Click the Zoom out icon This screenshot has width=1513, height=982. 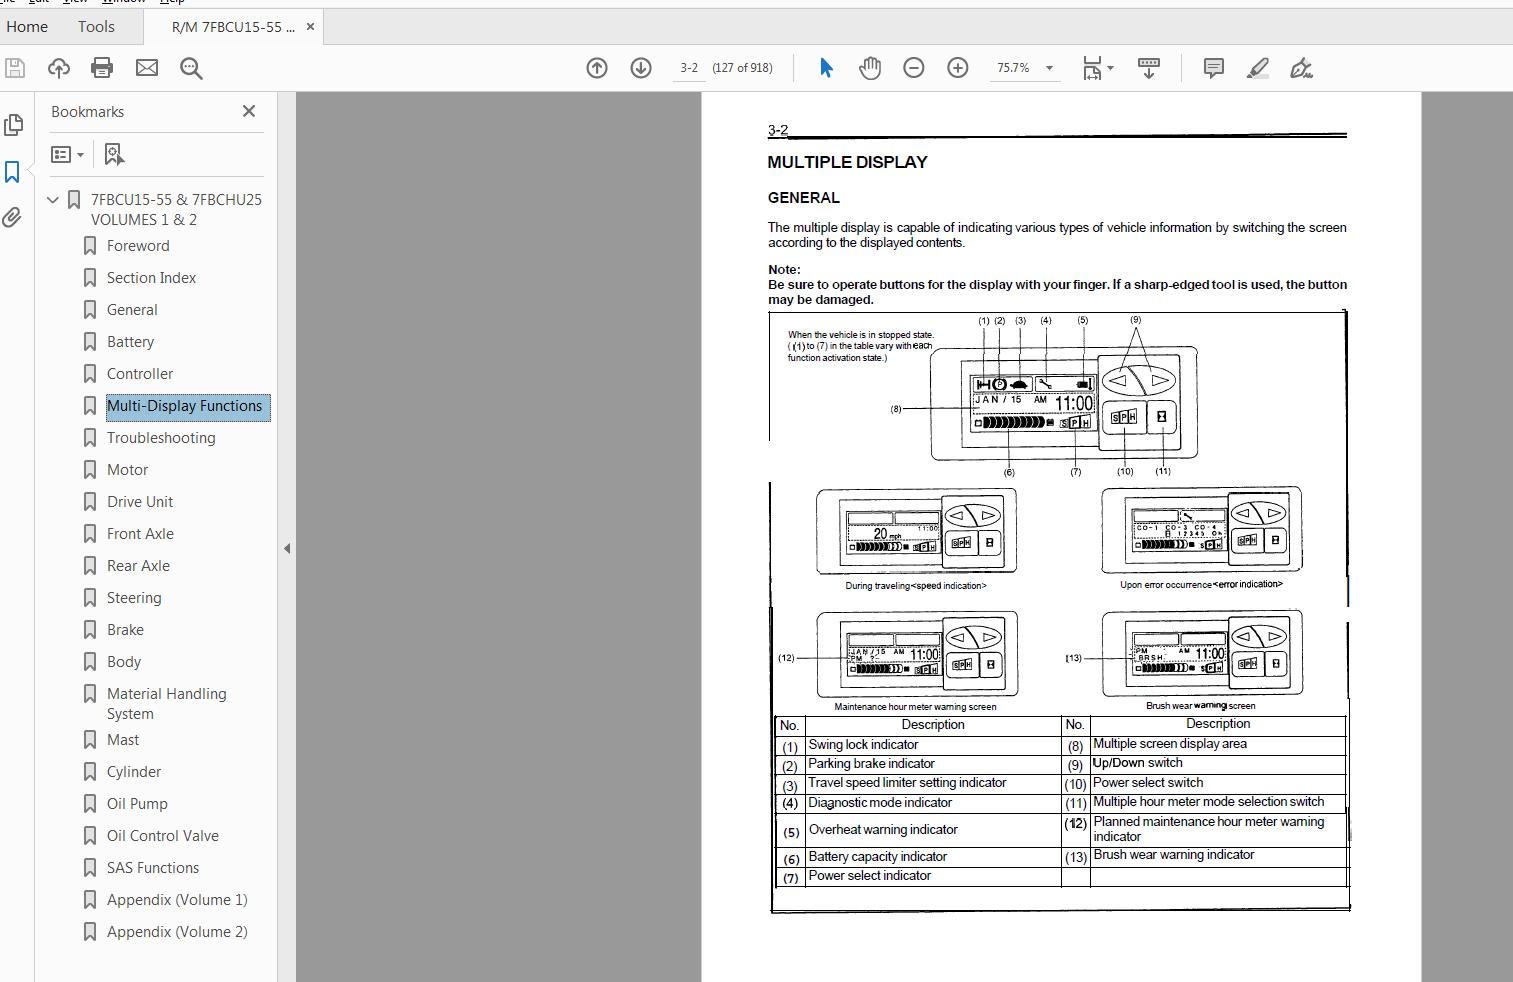point(912,68)
